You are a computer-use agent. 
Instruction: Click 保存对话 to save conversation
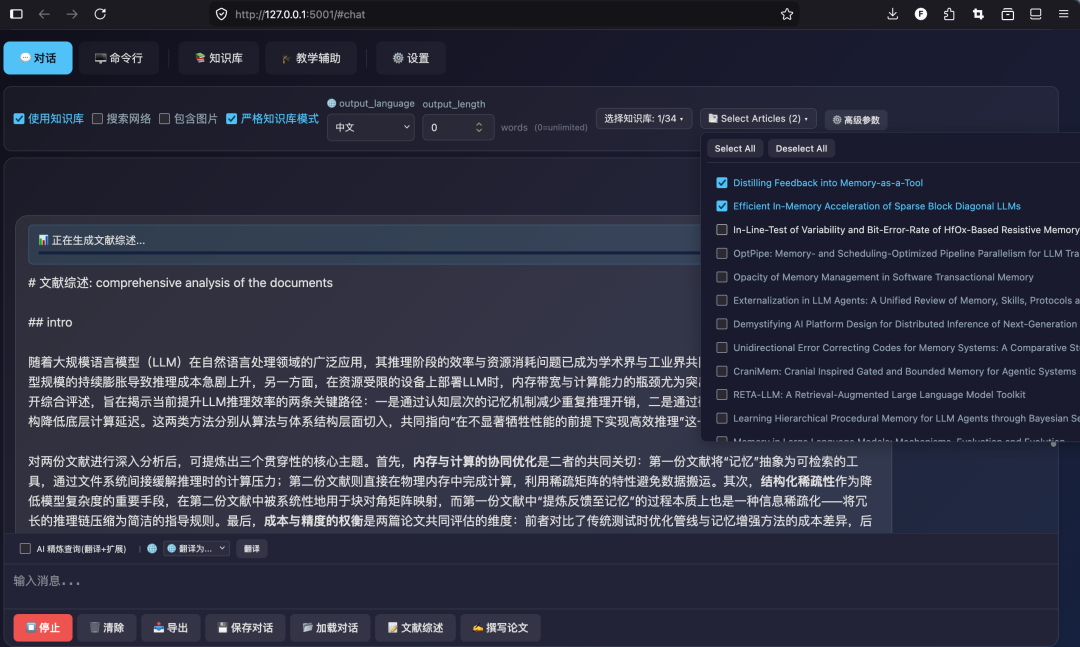pos(245,628)
